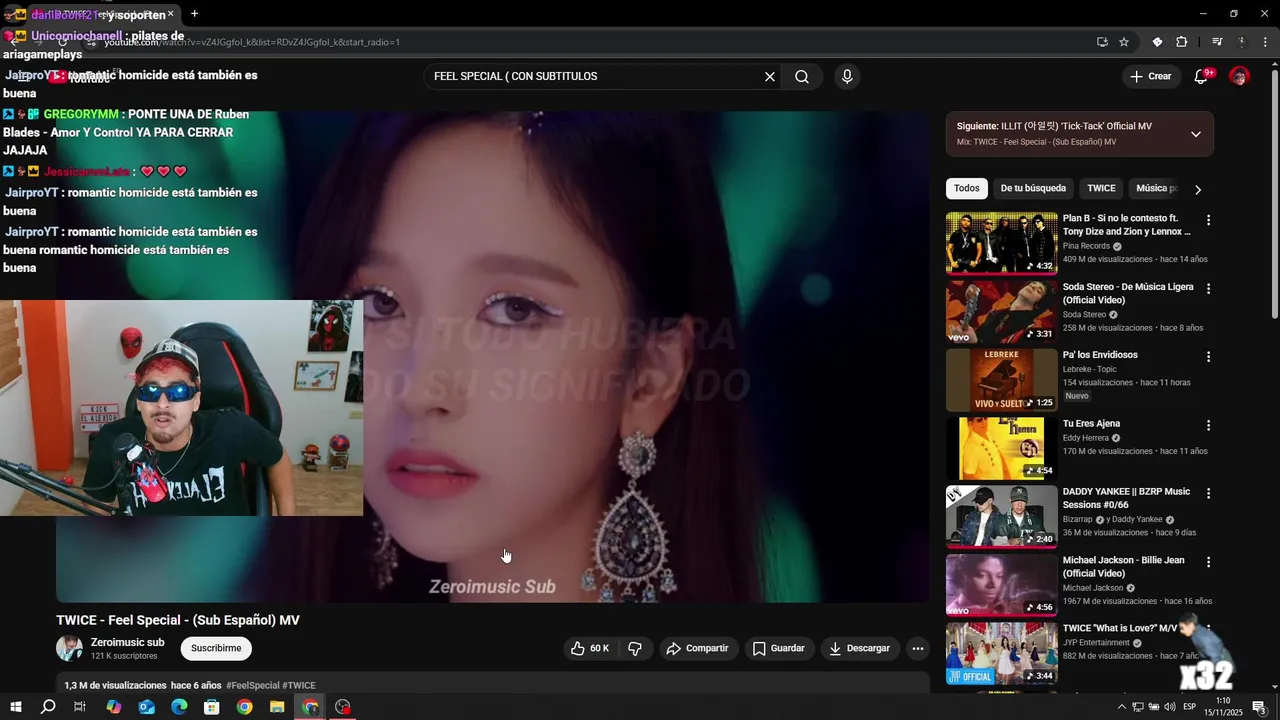Screen dimensions: 1280x720
Task: Open File Explorer from taskbar
Action: (x=277, y=707)
